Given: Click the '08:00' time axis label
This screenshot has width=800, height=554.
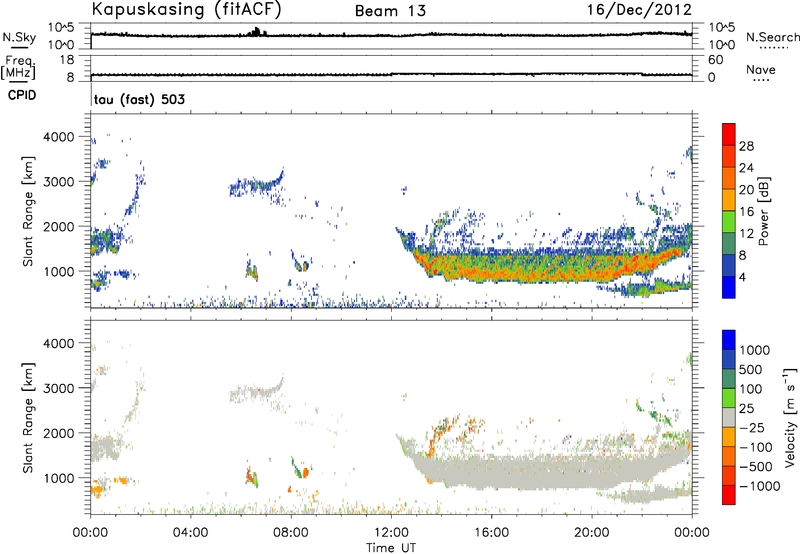Looking at the screenshot, I should tap(291, 533).
